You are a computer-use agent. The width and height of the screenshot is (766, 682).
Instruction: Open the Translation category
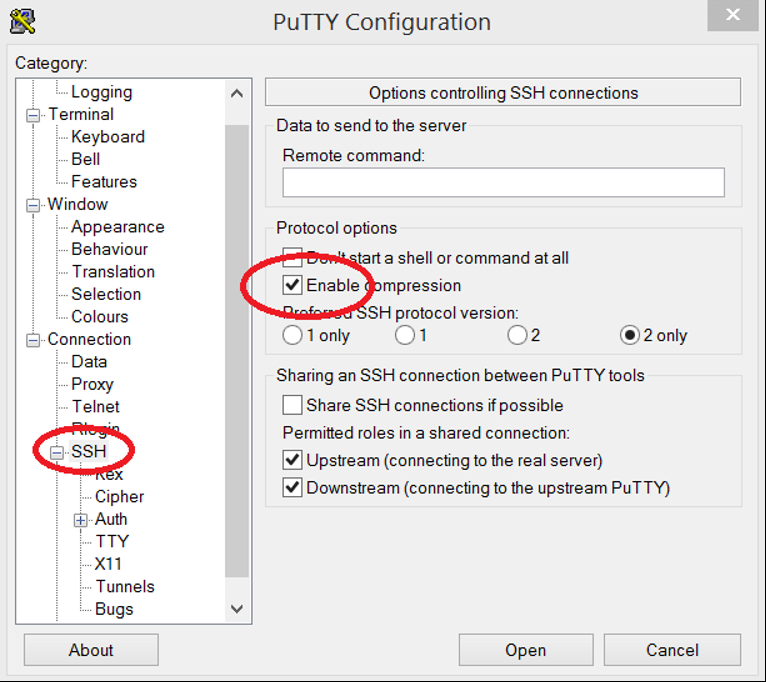click(x=113, y=272)
